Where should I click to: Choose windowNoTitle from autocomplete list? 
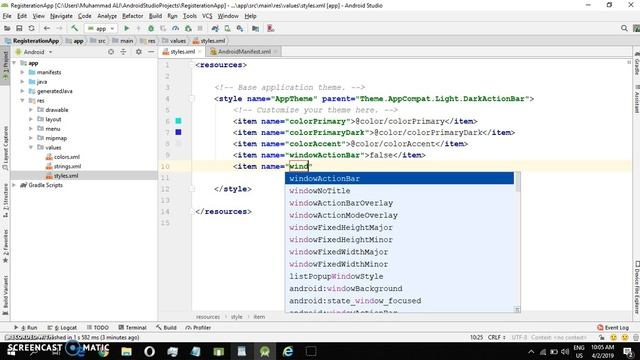click(399, 191)
